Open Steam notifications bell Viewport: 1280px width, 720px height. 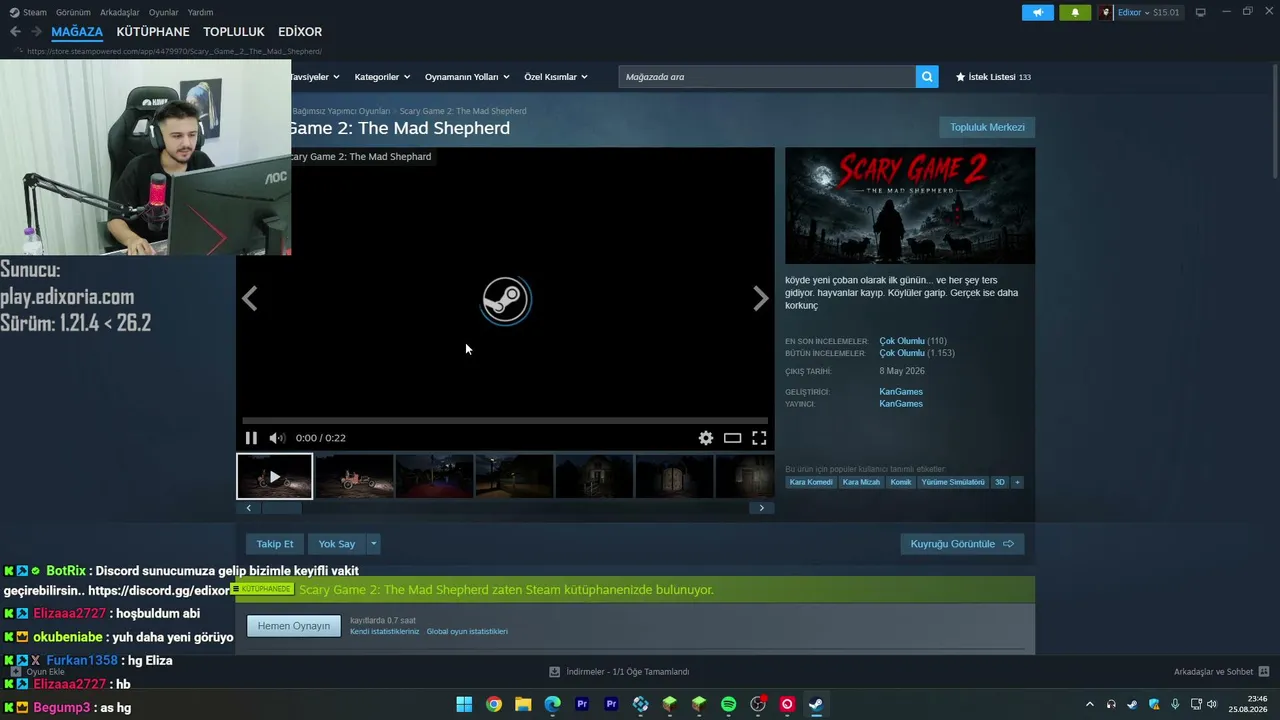[1075, 13]
